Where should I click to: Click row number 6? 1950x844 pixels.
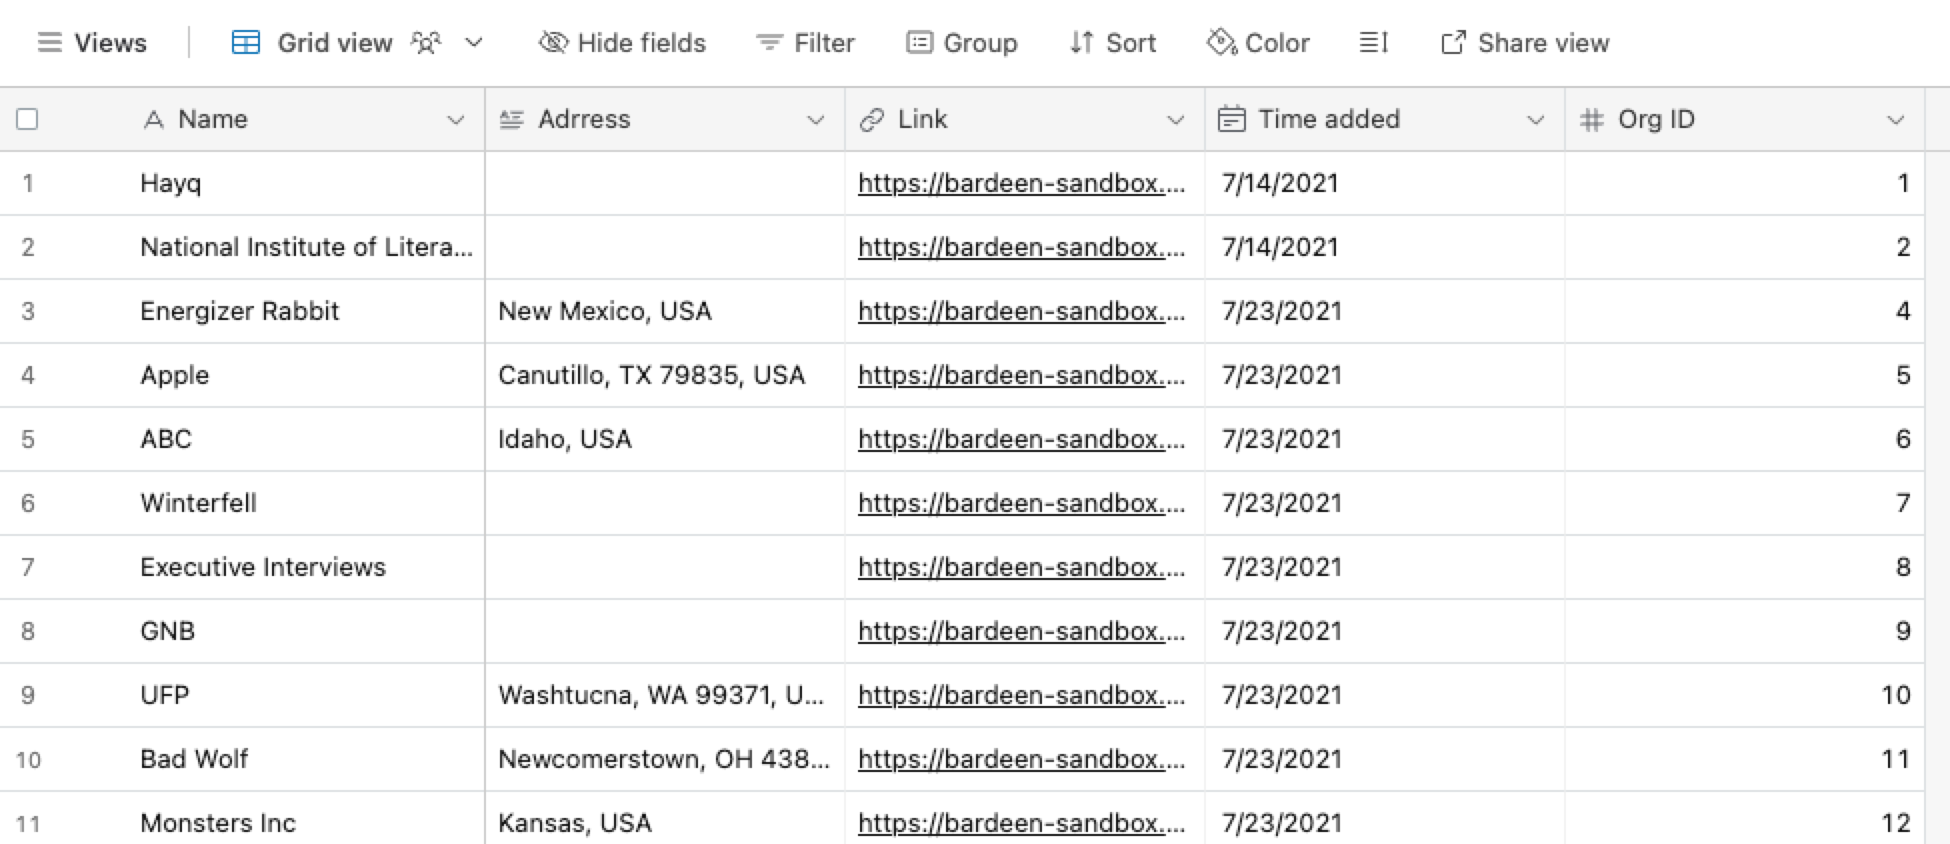click(28, 503)
